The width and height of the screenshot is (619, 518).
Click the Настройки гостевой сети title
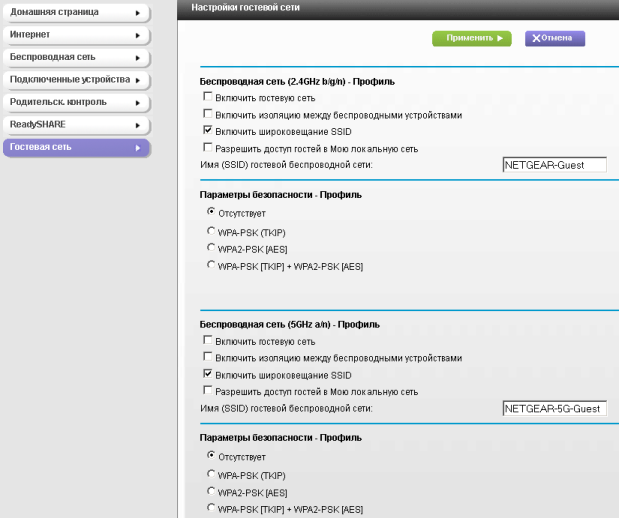point(246,8)
